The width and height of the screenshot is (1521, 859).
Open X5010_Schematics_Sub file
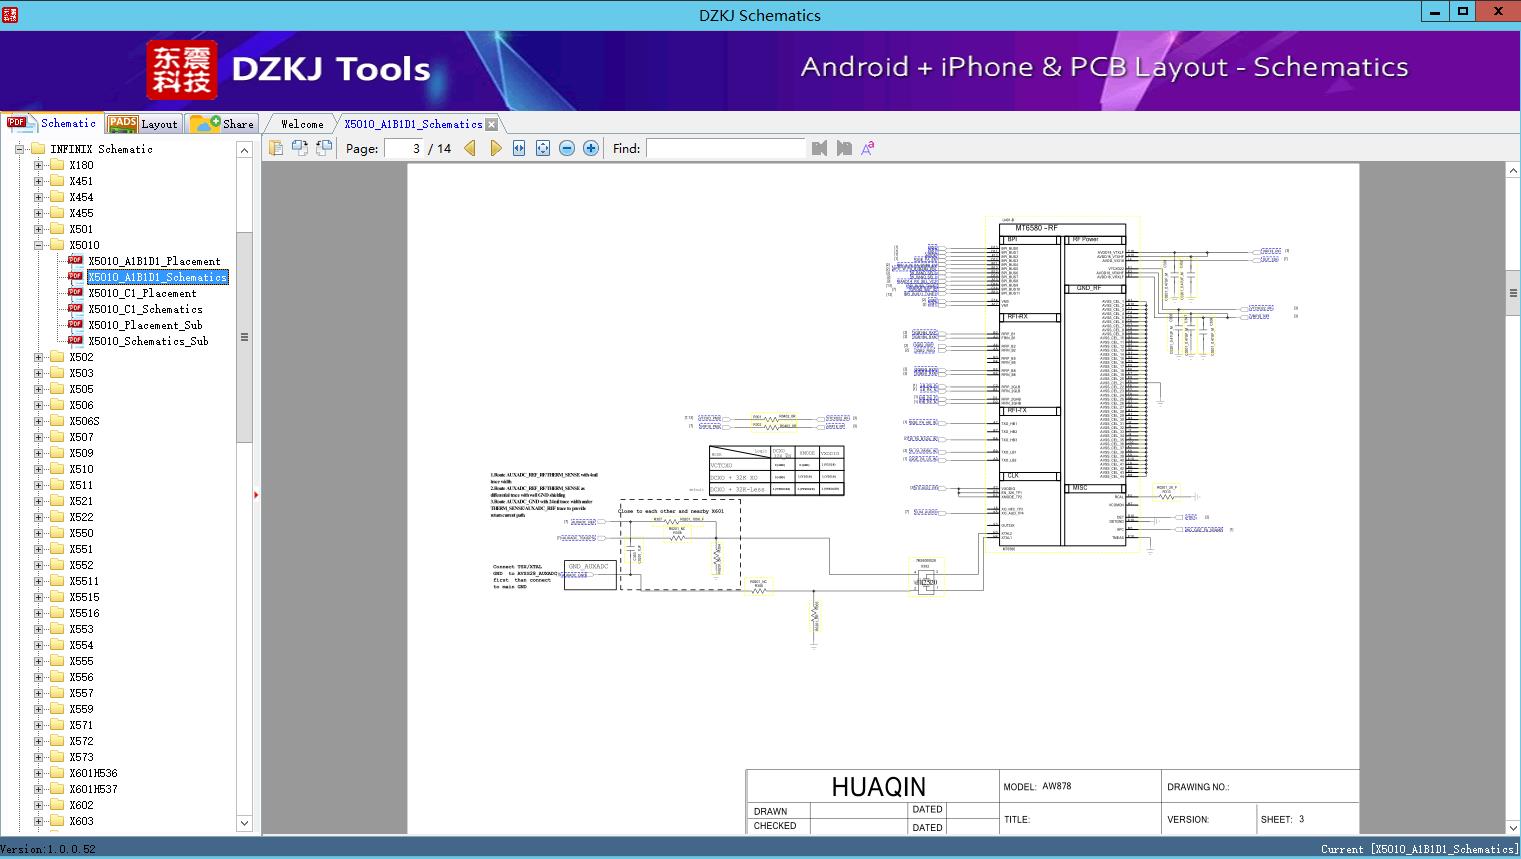pyautogui.click(x=148, y=341)
